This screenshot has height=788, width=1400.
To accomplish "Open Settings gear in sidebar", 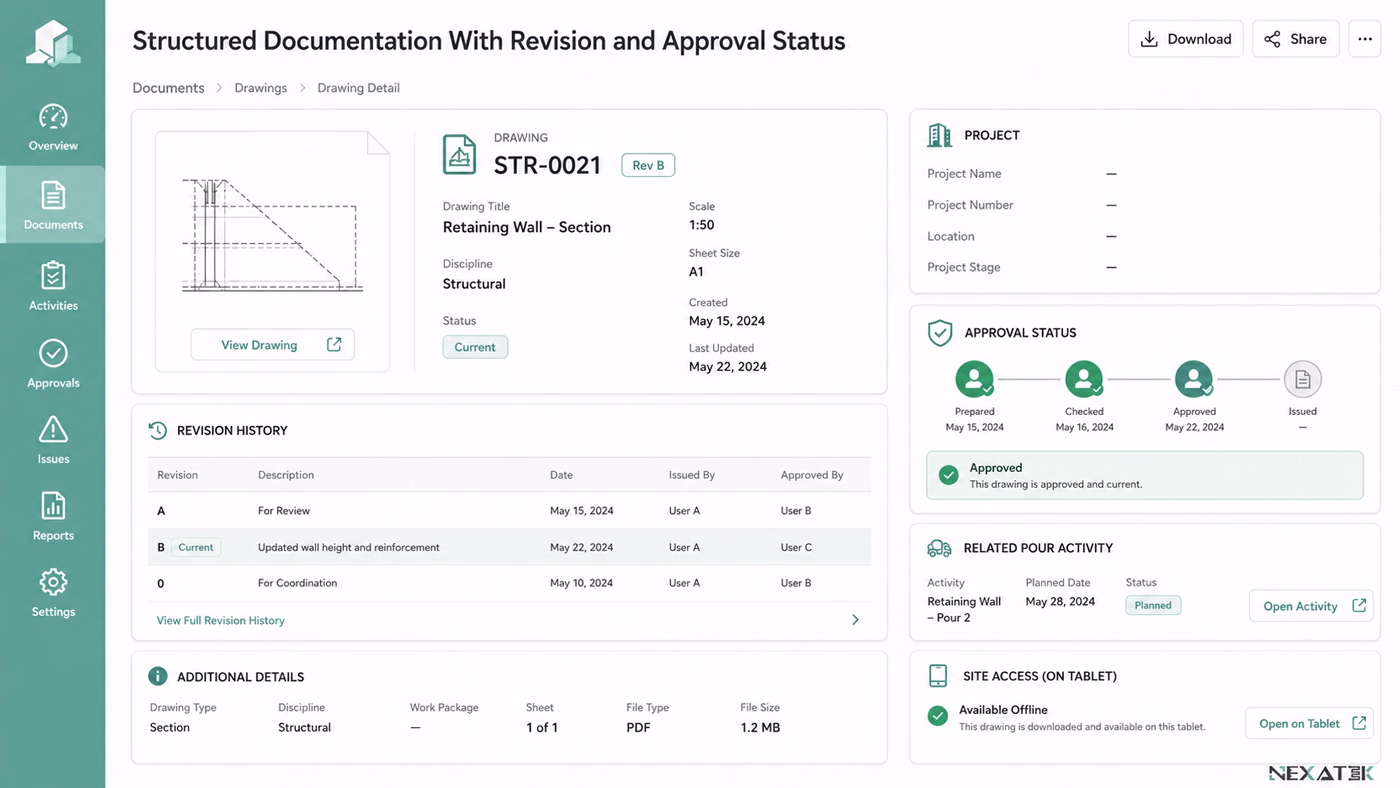I will (53, 582).
